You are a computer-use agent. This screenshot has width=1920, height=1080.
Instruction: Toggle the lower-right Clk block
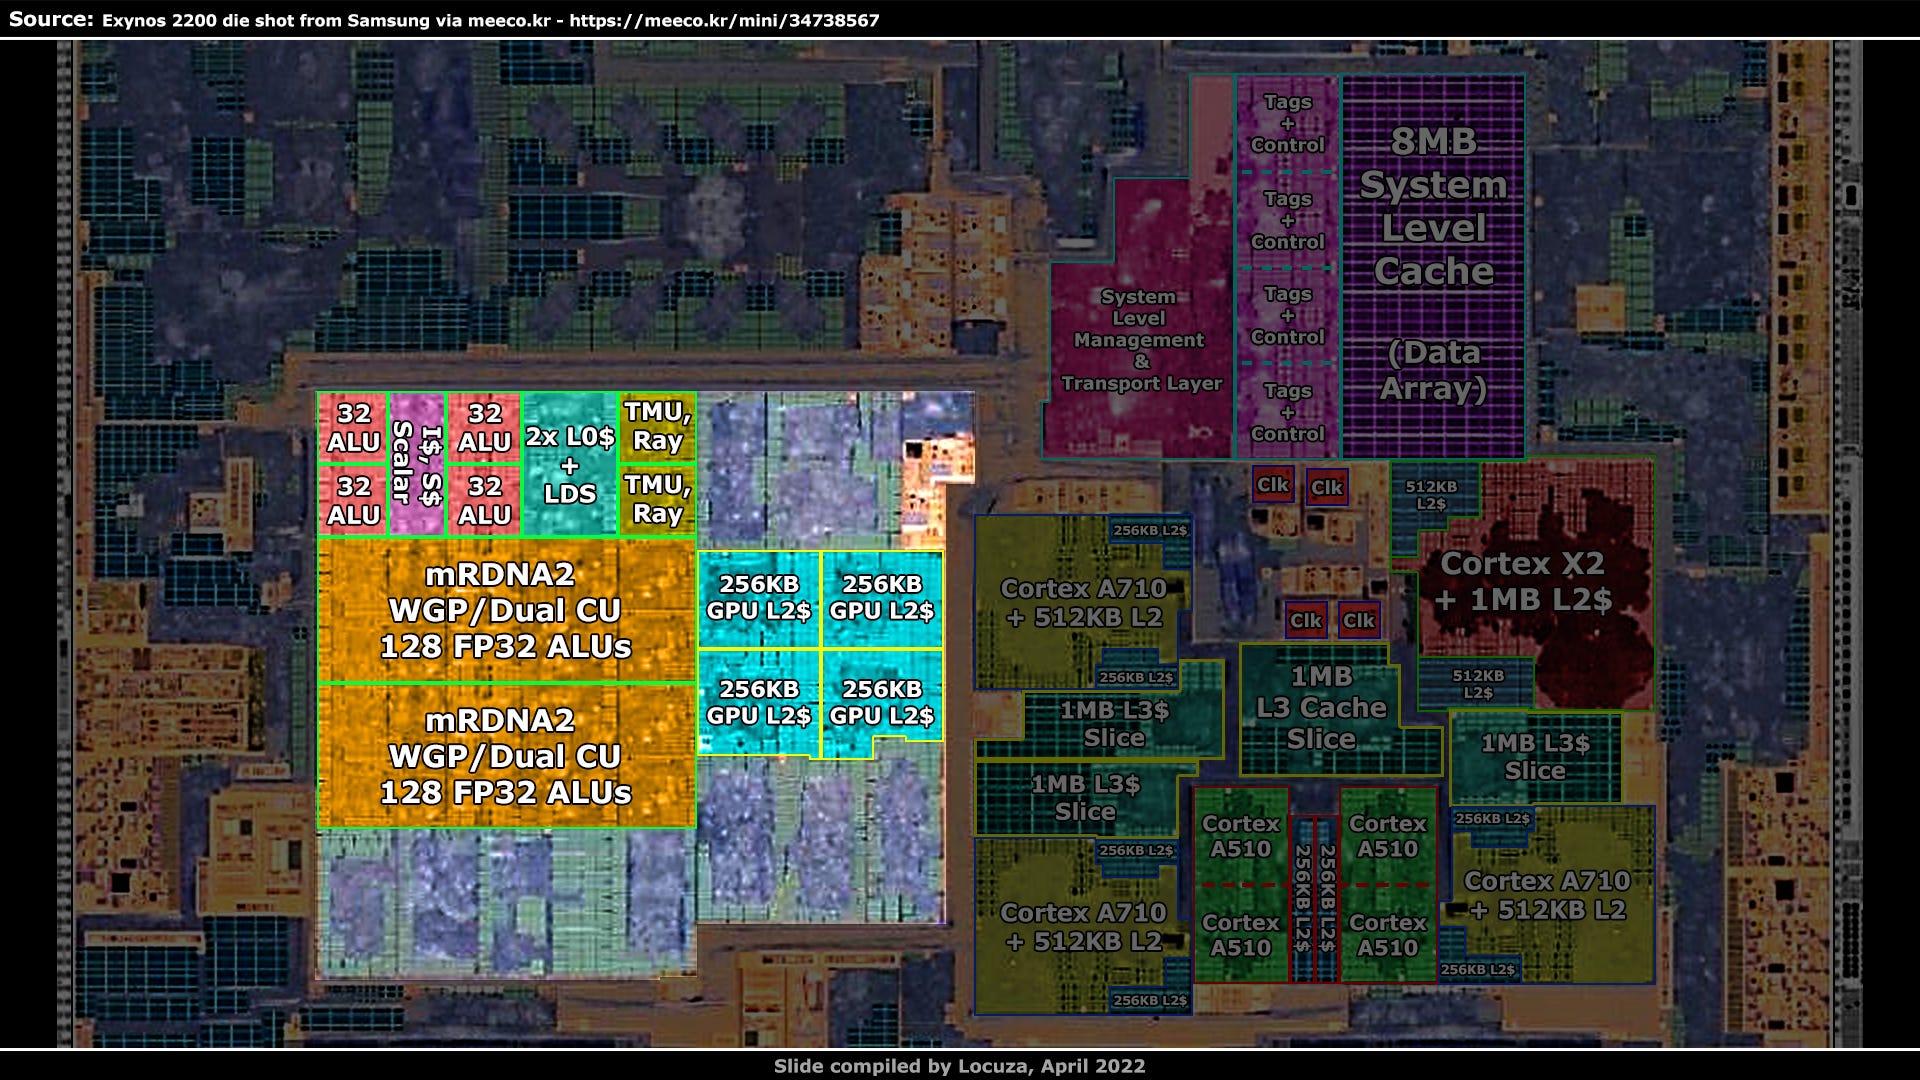tap(1357, 621)
